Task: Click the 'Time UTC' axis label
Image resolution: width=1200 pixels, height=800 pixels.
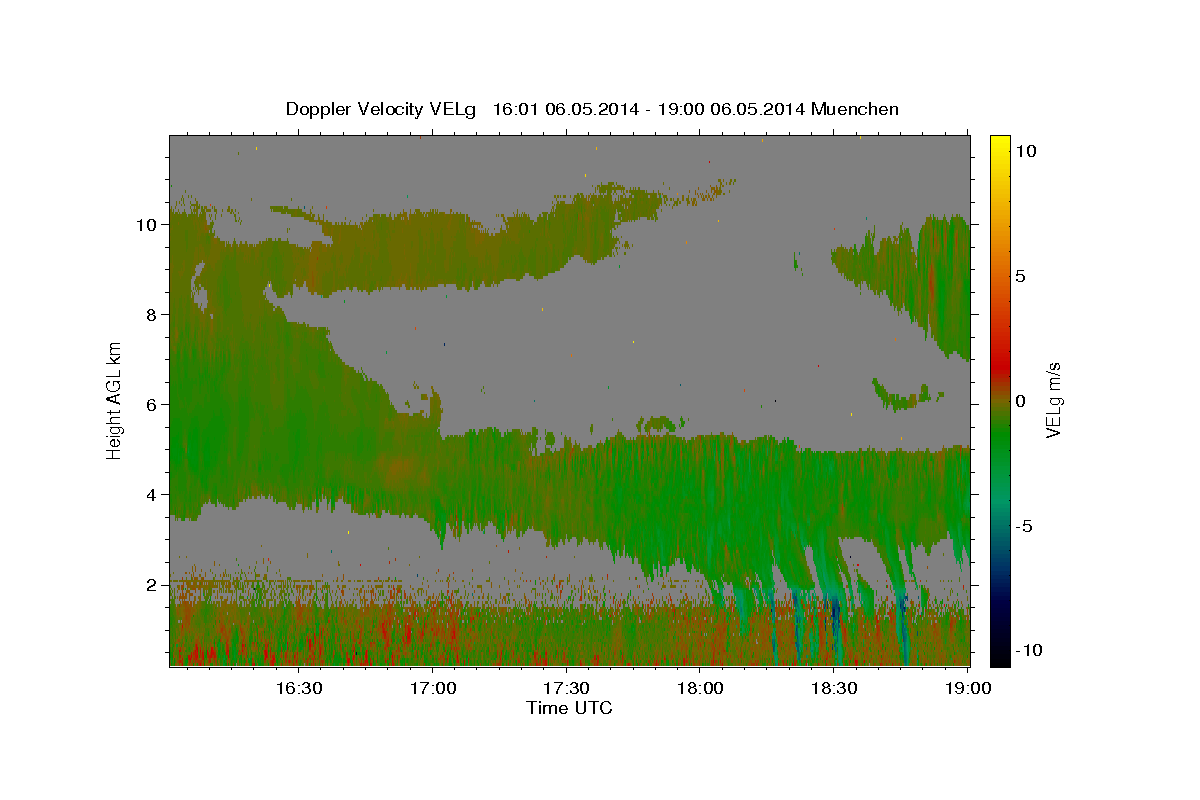Action: coord(569,708)
